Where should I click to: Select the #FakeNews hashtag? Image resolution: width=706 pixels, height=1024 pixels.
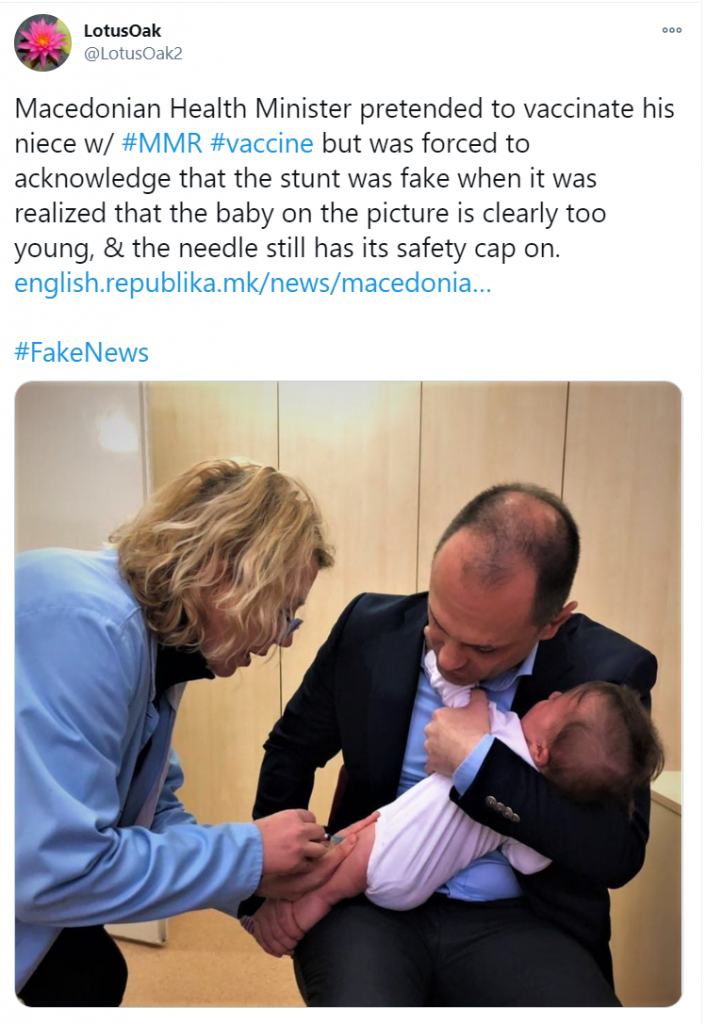point(82,352)
